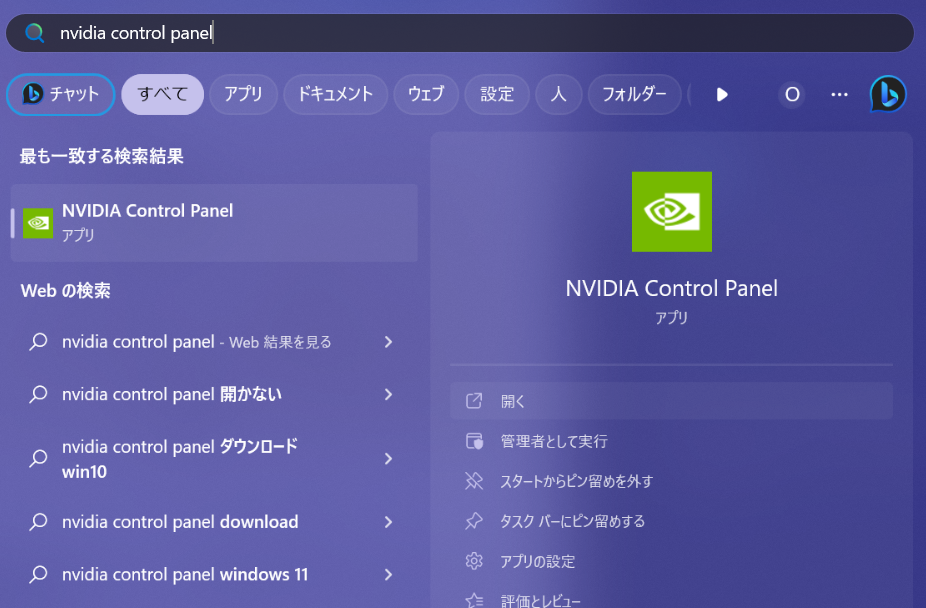Screen dimensions: 926x608
Task: Switch to the アプリ filter tab
Action: pos(243,94)
